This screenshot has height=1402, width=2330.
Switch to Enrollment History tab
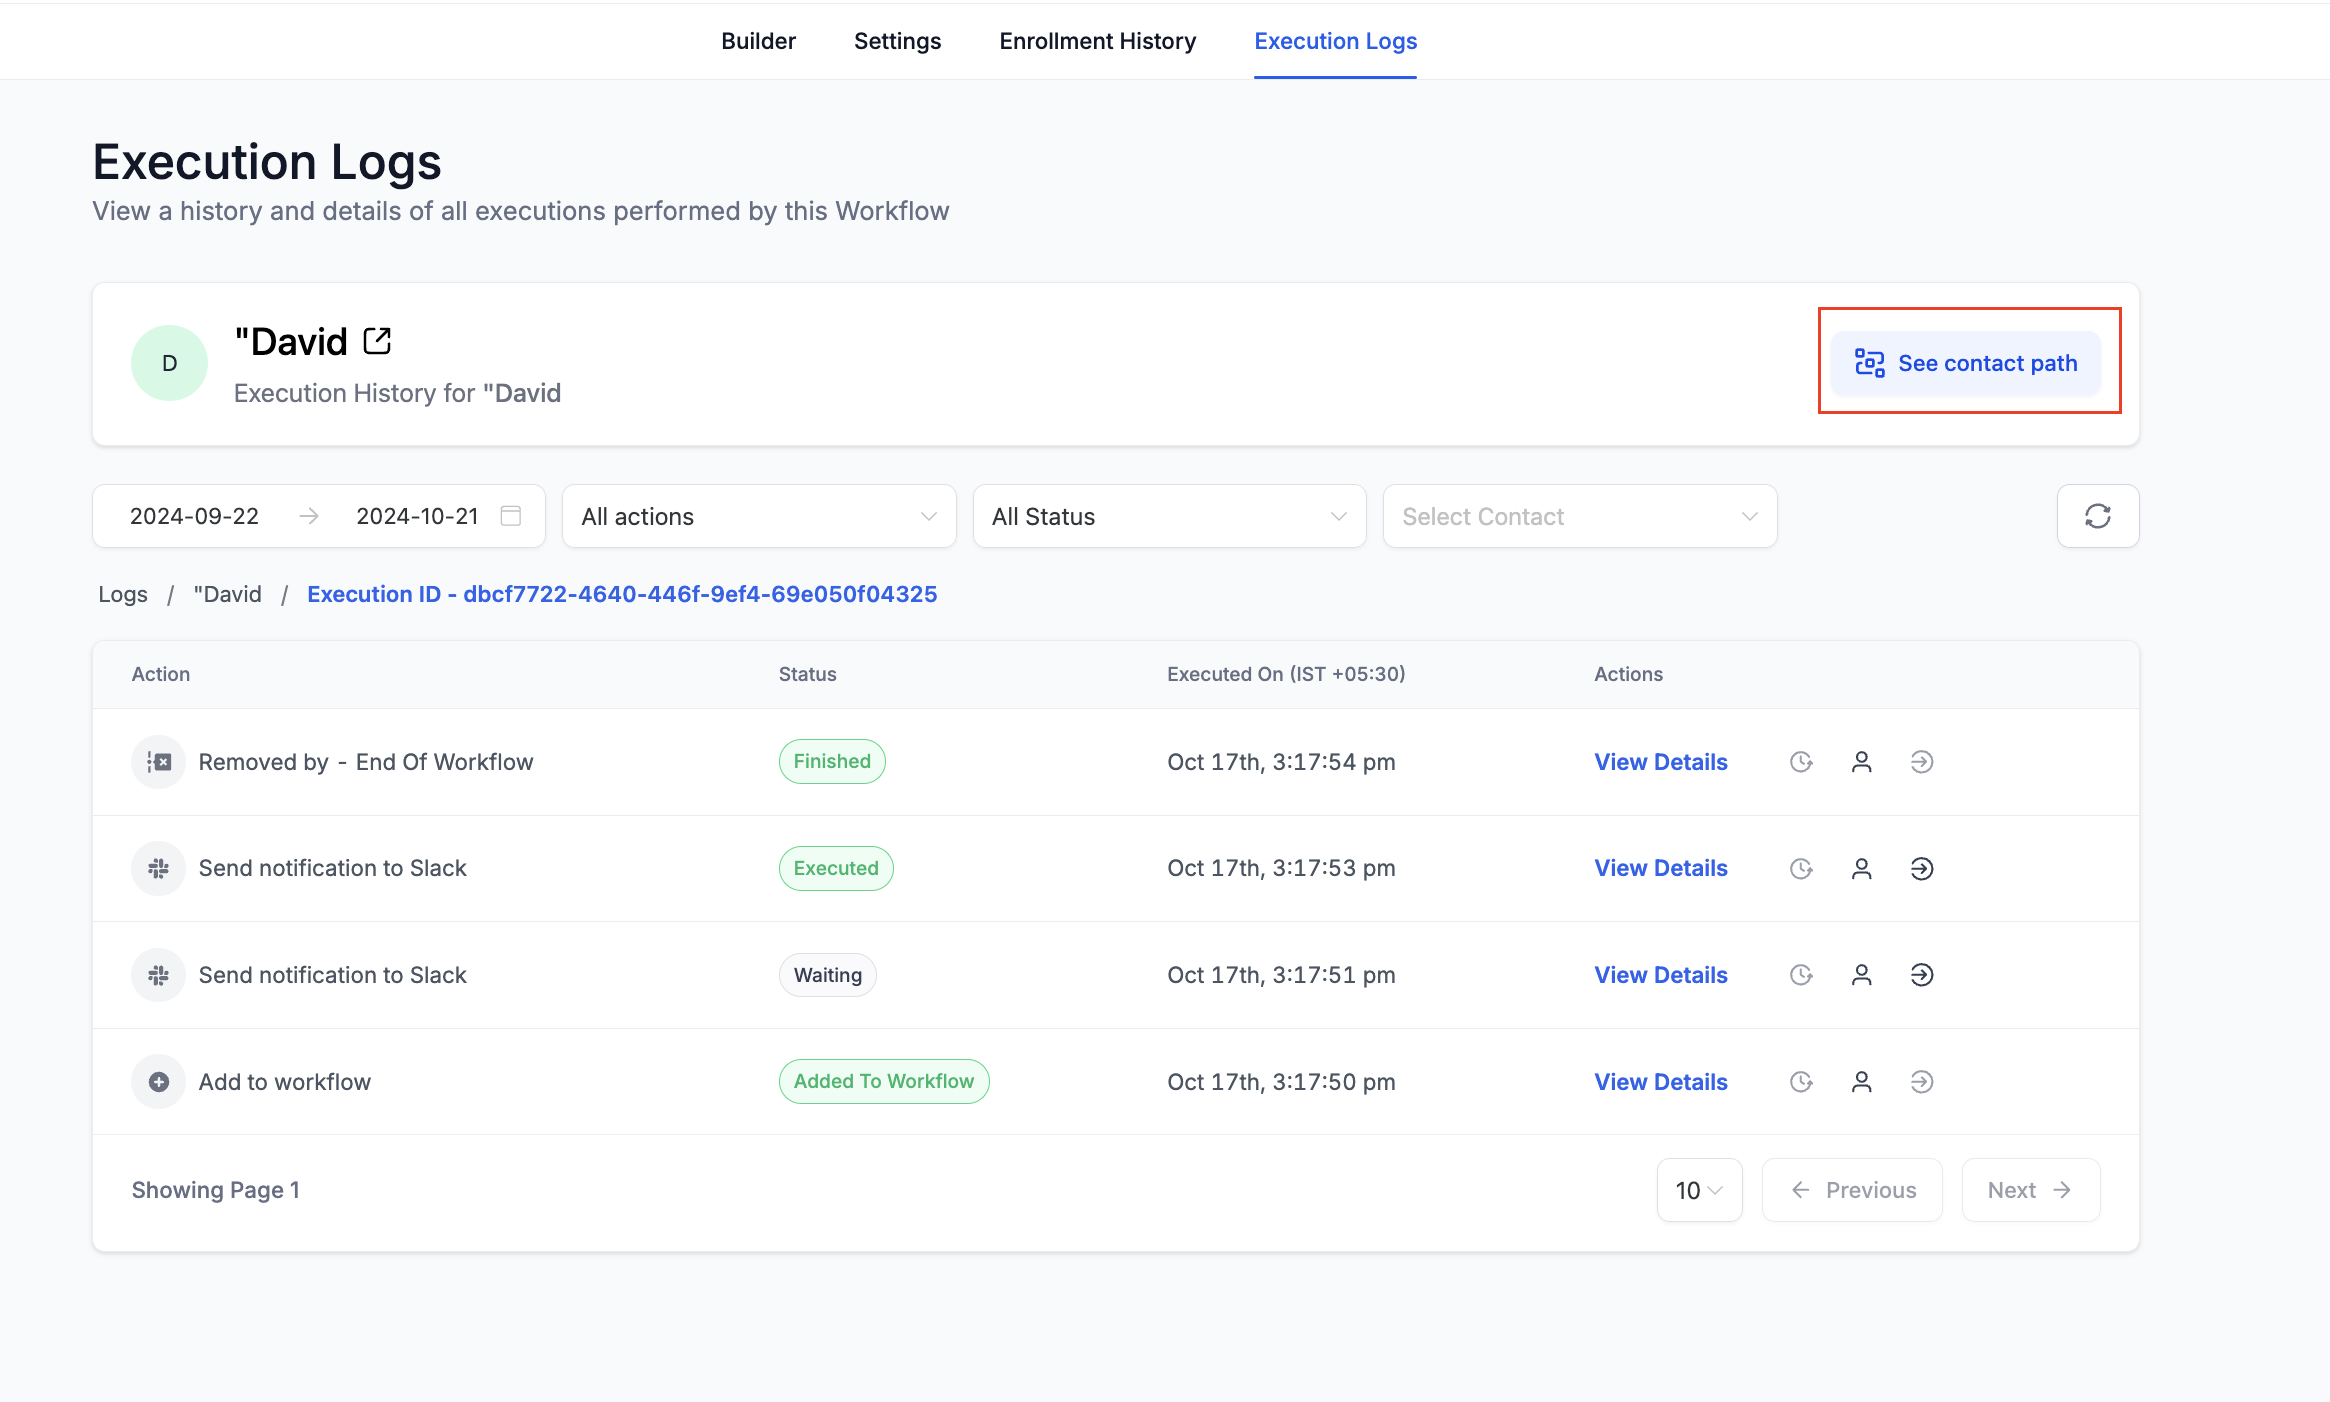tap(1097, 41)
